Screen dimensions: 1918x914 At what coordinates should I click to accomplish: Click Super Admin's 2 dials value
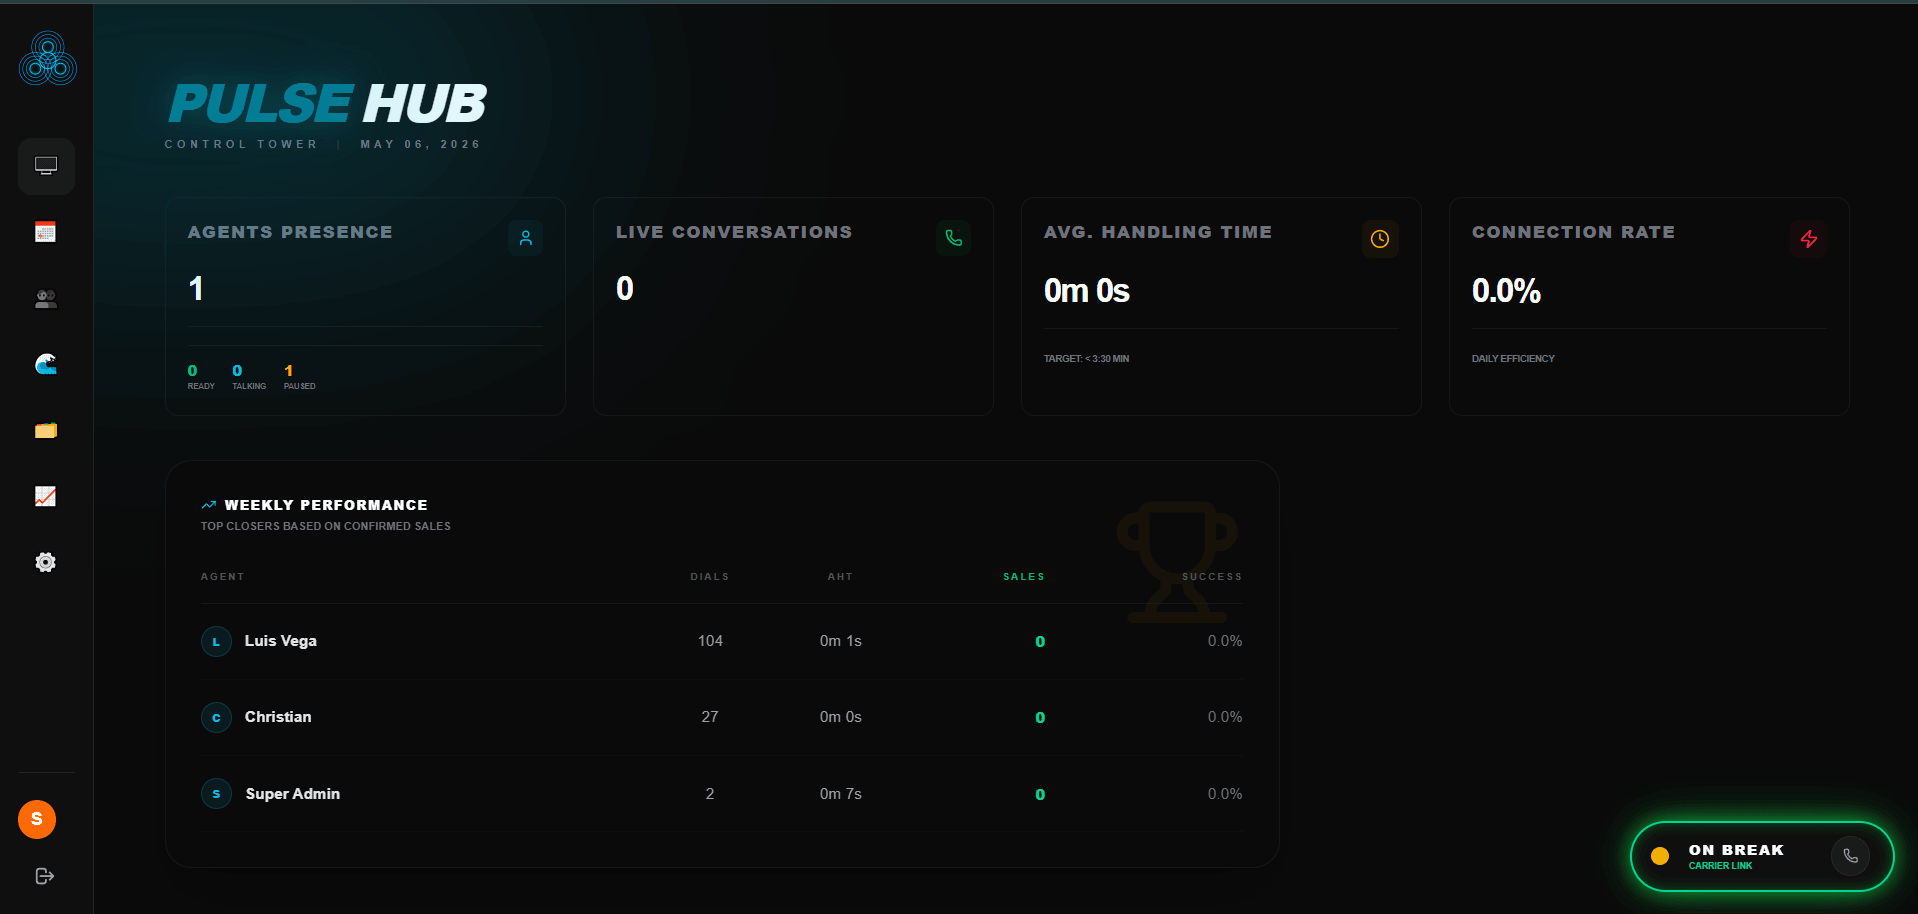point(710,794)
